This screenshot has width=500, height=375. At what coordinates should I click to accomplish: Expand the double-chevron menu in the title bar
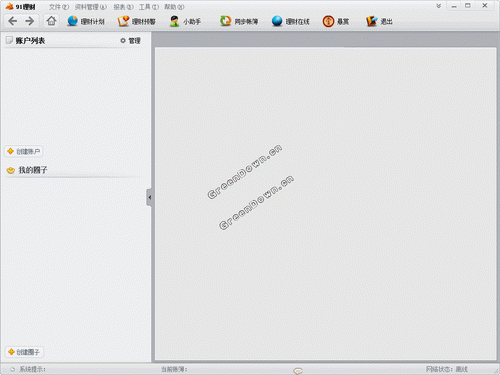click(x=439, y=6)
